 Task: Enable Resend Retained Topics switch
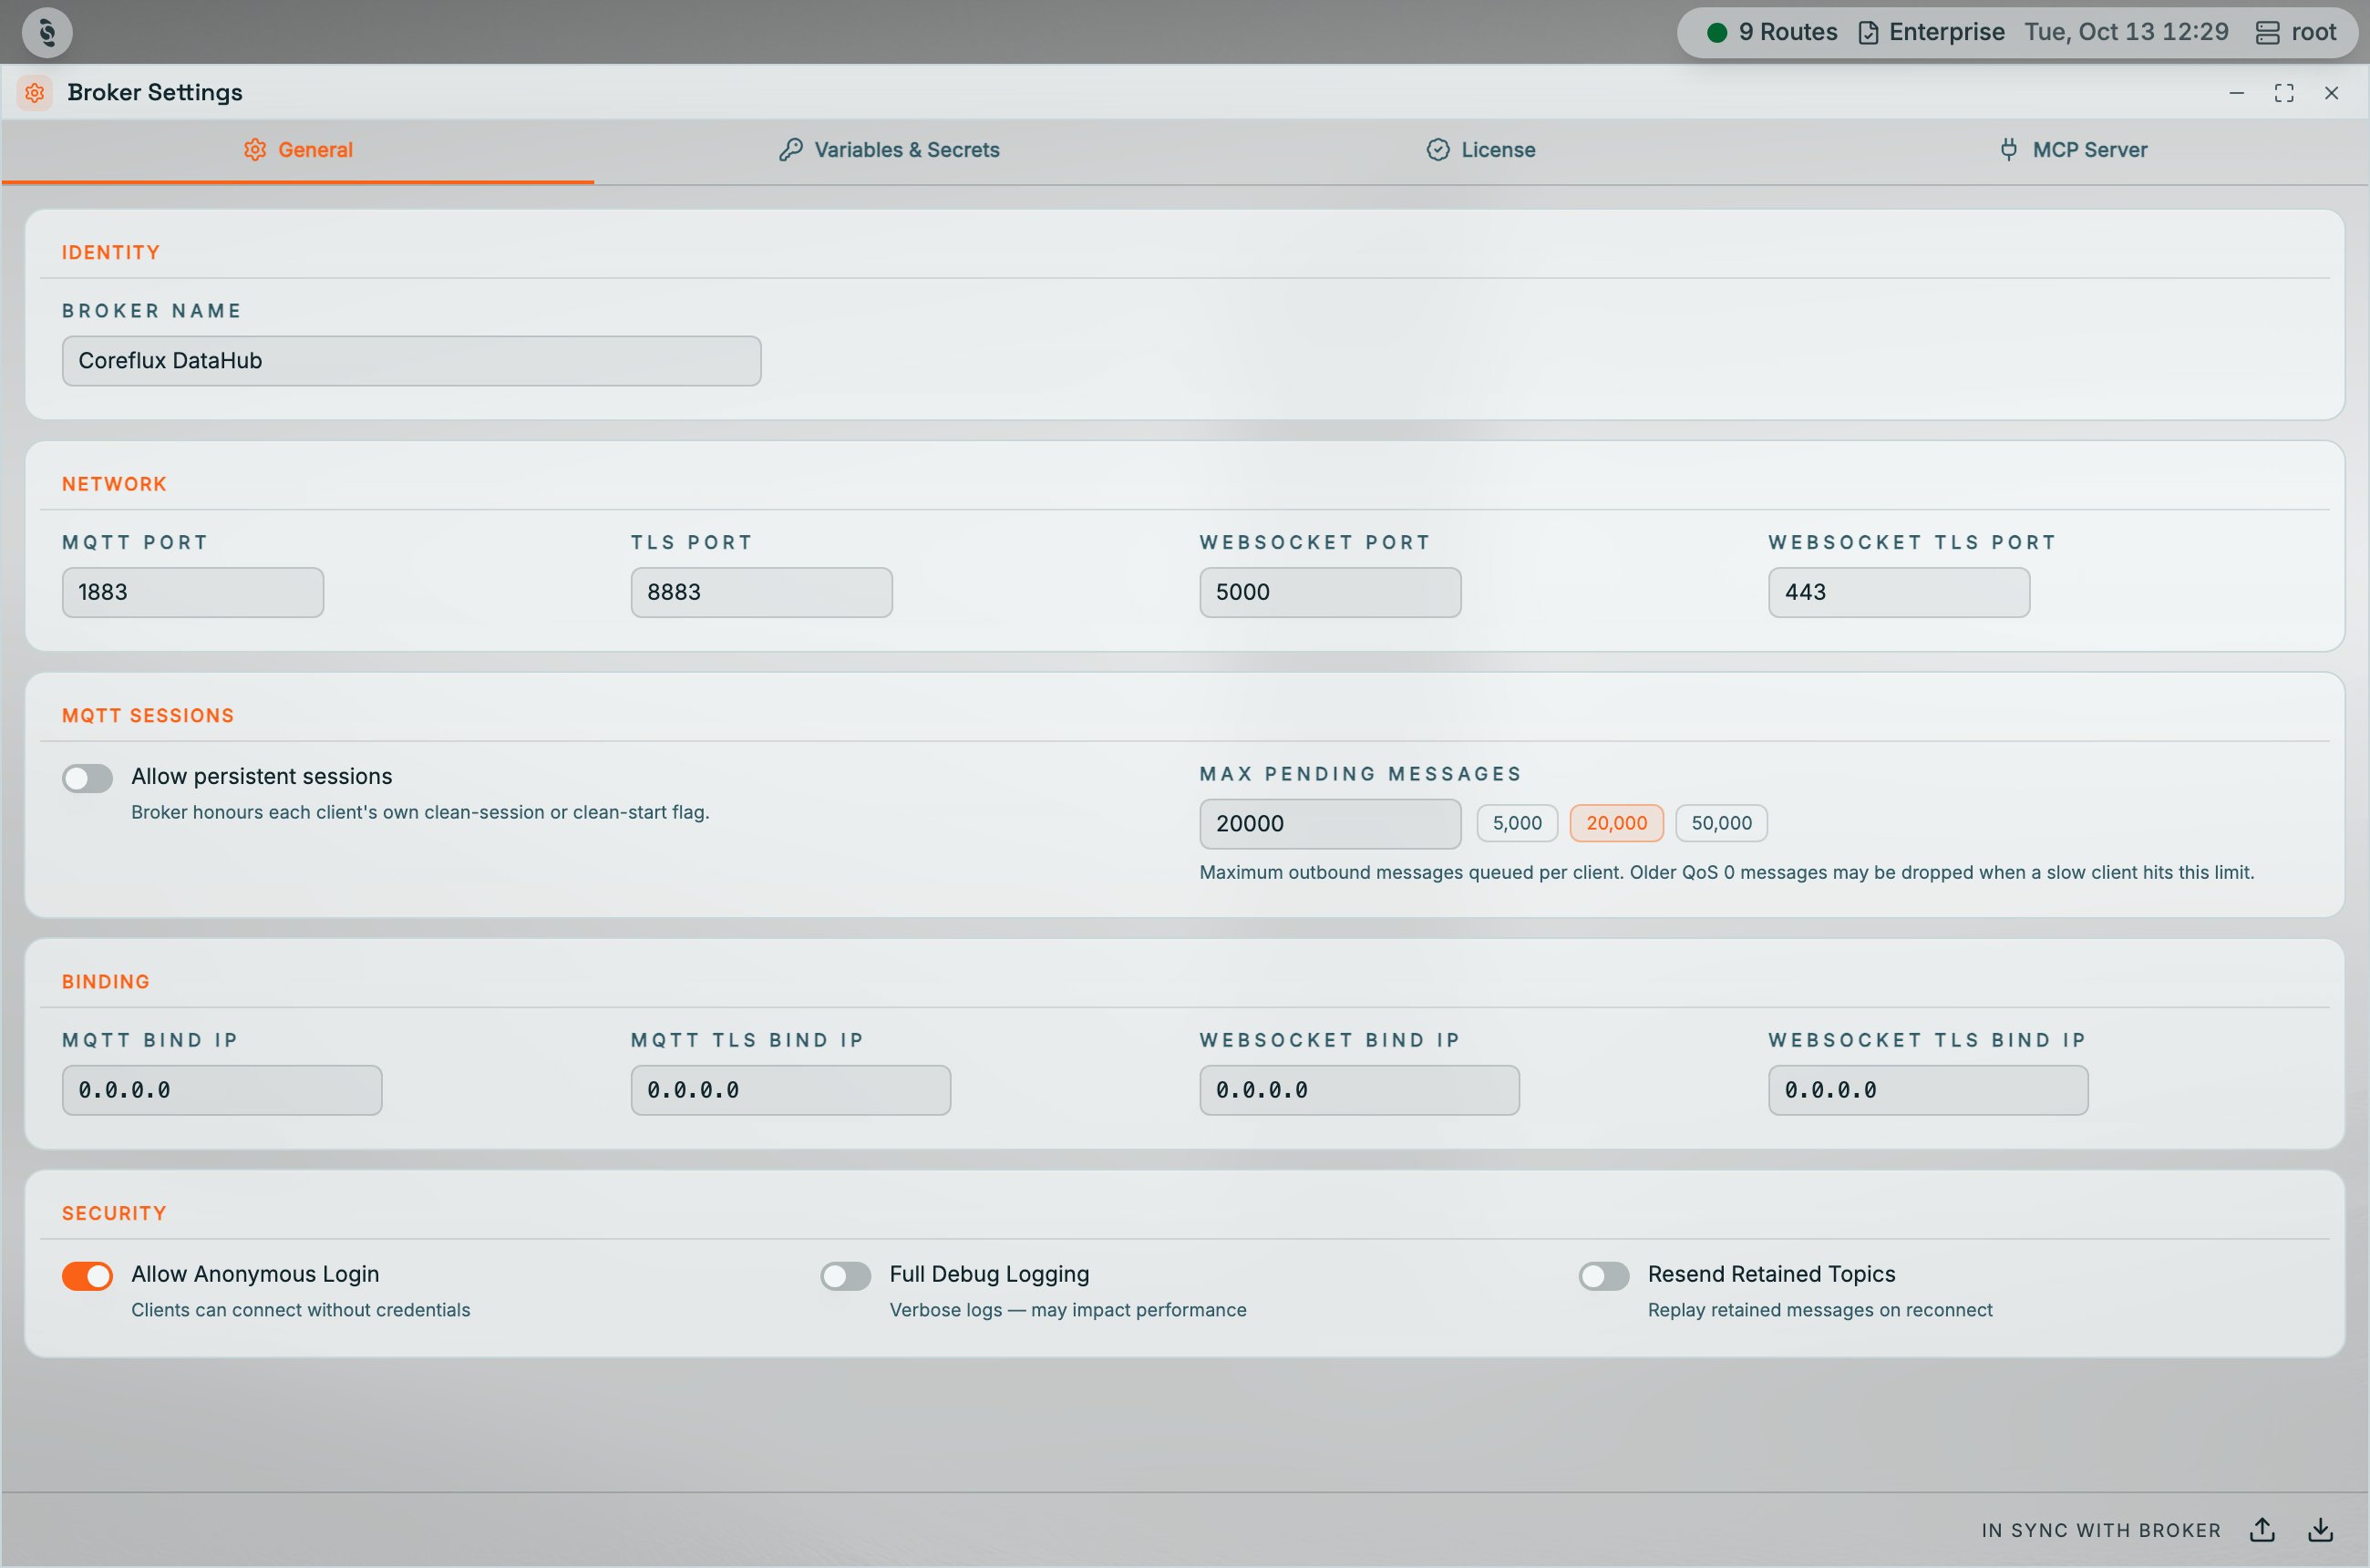1604,1276
